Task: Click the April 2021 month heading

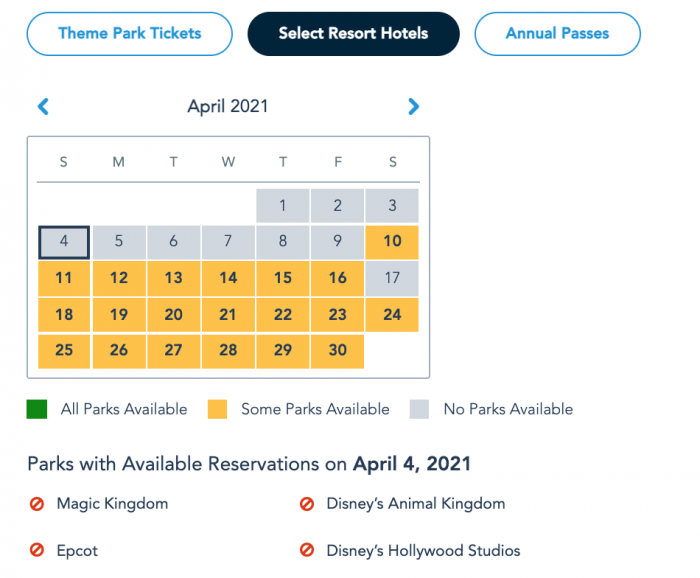Action: 228,107
